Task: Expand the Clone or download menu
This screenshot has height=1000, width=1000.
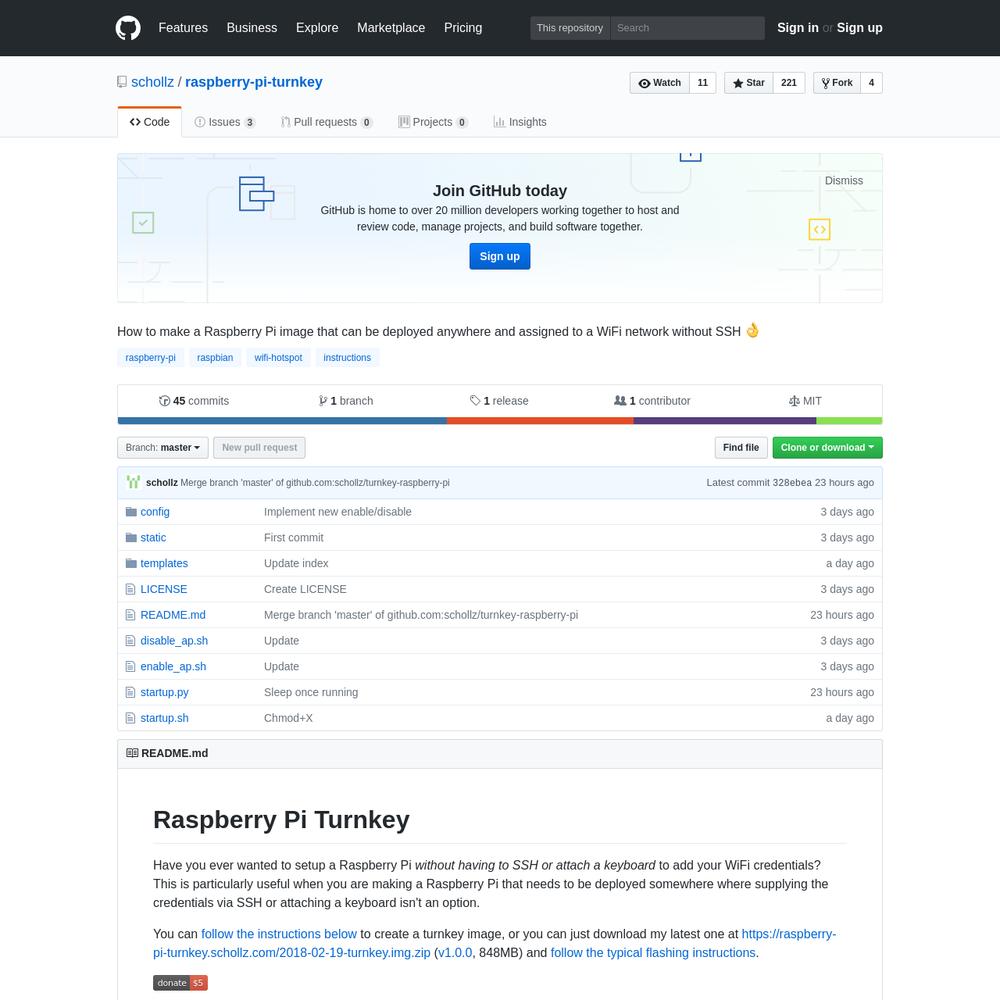Action: (x=827, y=448)
